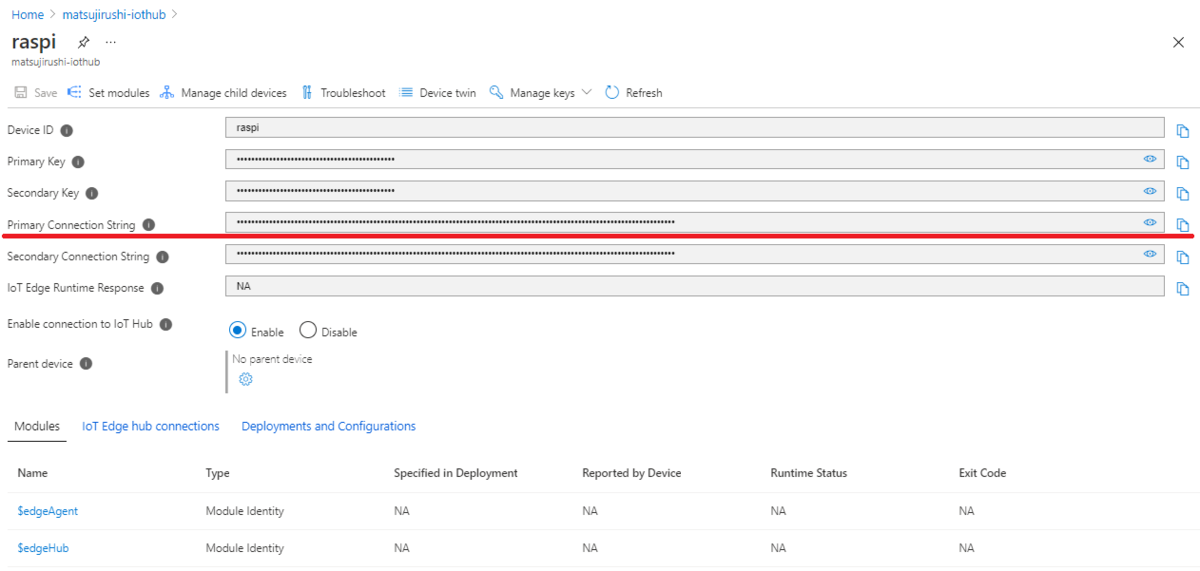Show info tooltip for Parent device
Screen dimensions: 1200x571
86,364
